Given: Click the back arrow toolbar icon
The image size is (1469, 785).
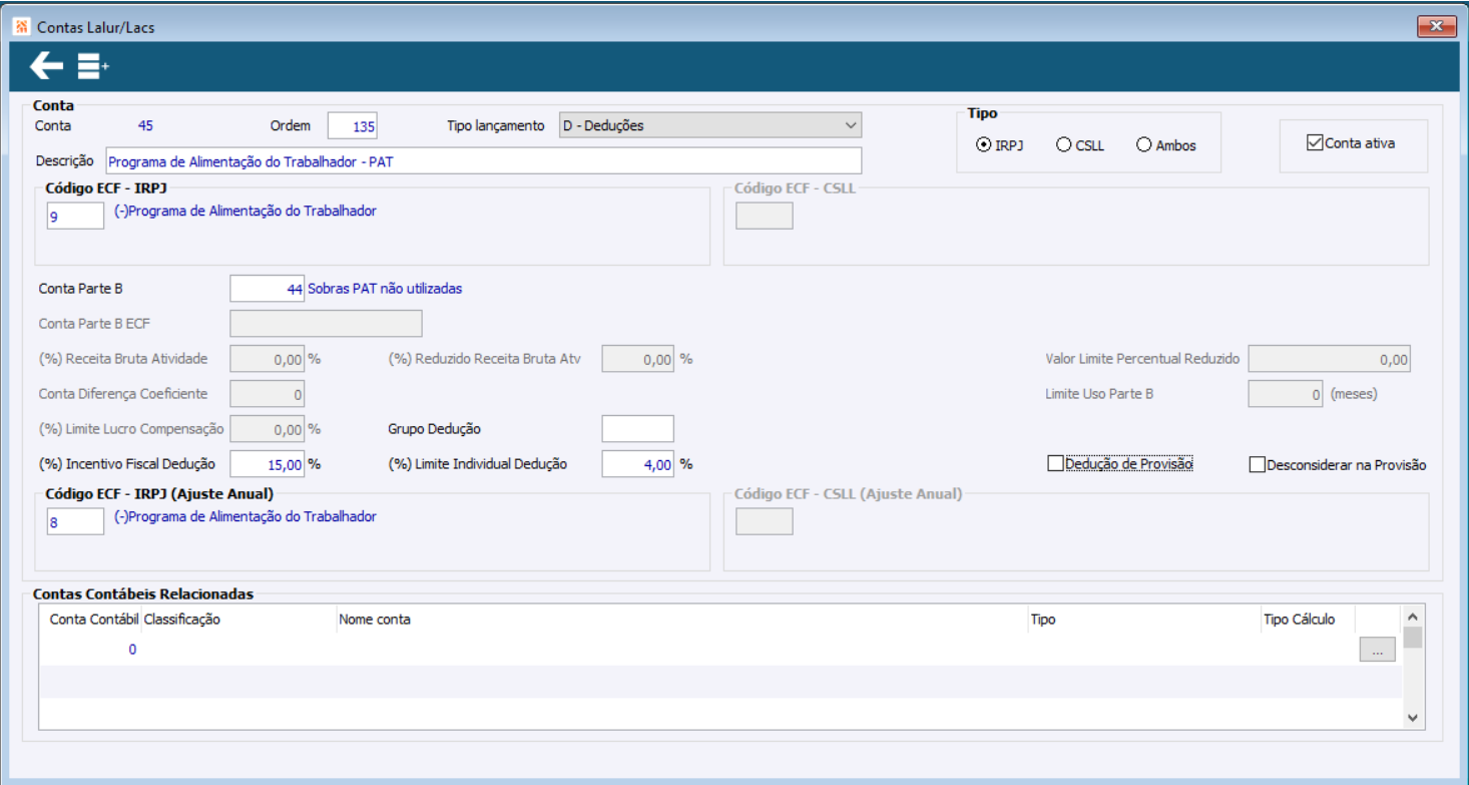Looking at the screenshot, I should 46,67.
